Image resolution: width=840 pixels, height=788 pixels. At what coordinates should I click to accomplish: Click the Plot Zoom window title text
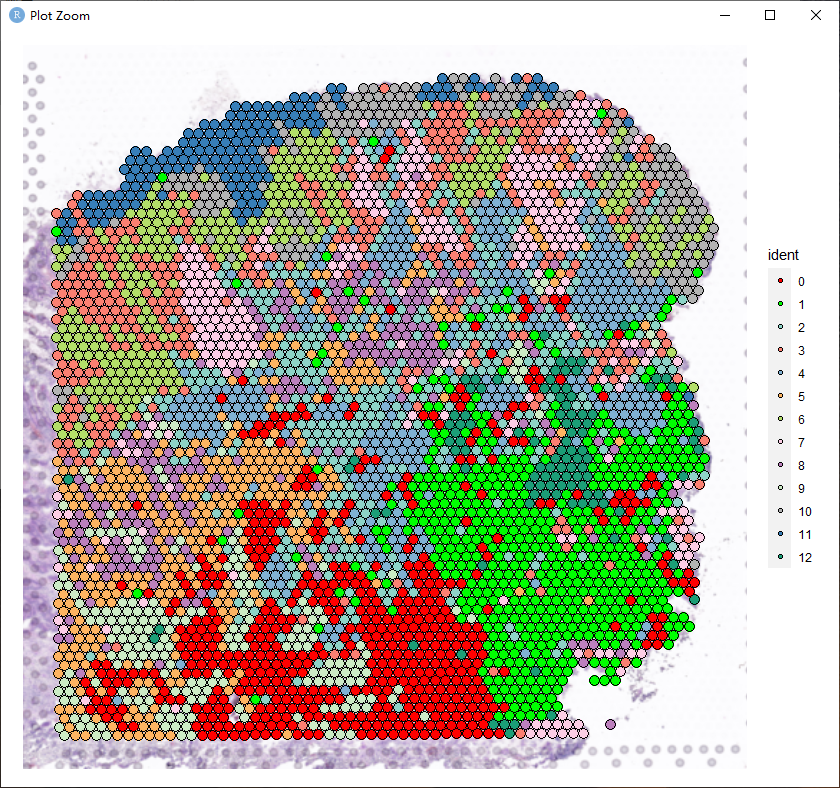[x=60, y=16]
